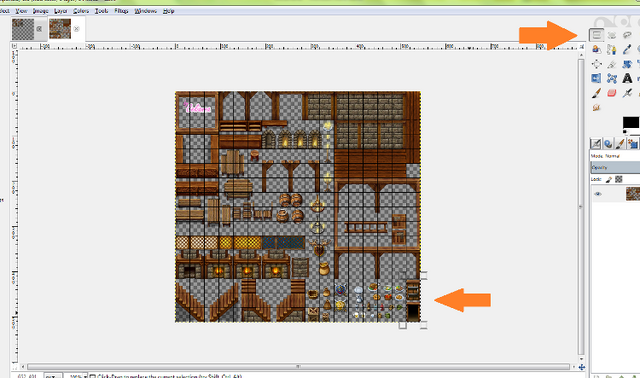Switch to the first image tab thumbnail

coord(23,29)
